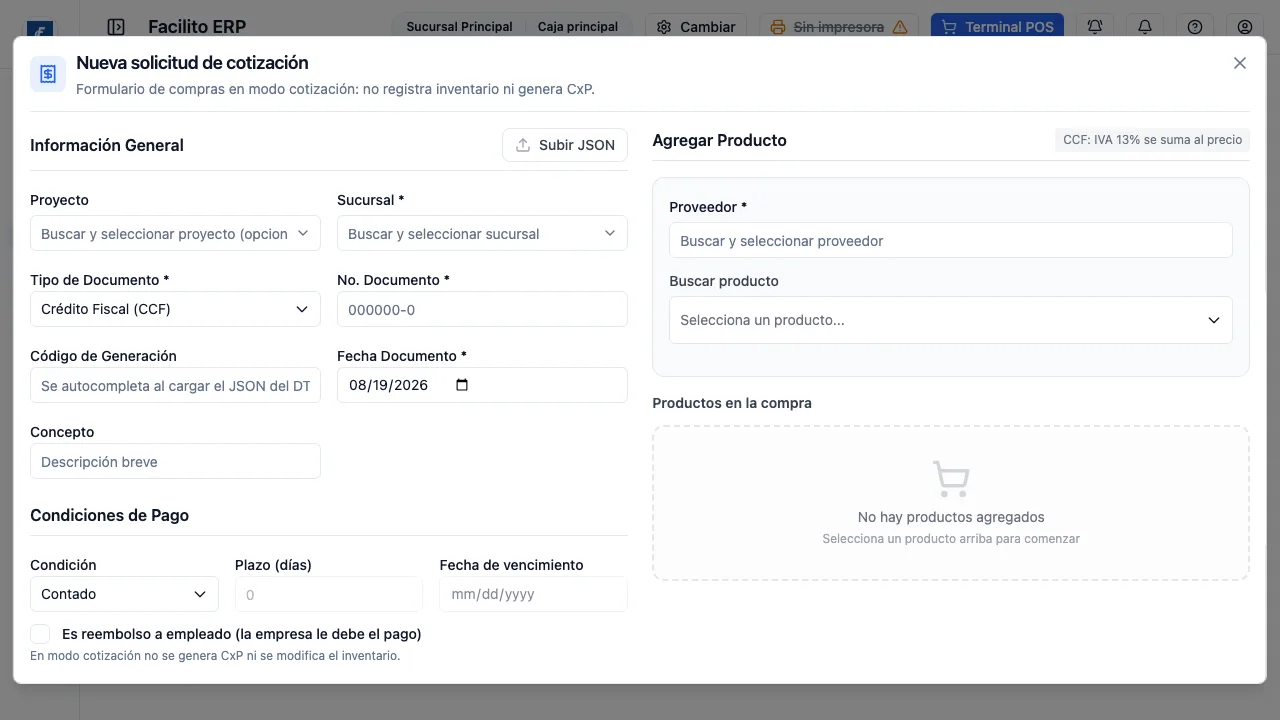Viewport: 1280px width, 720px height.
Task: Click the Caja principal label in top bar
Action: (578, 27)
